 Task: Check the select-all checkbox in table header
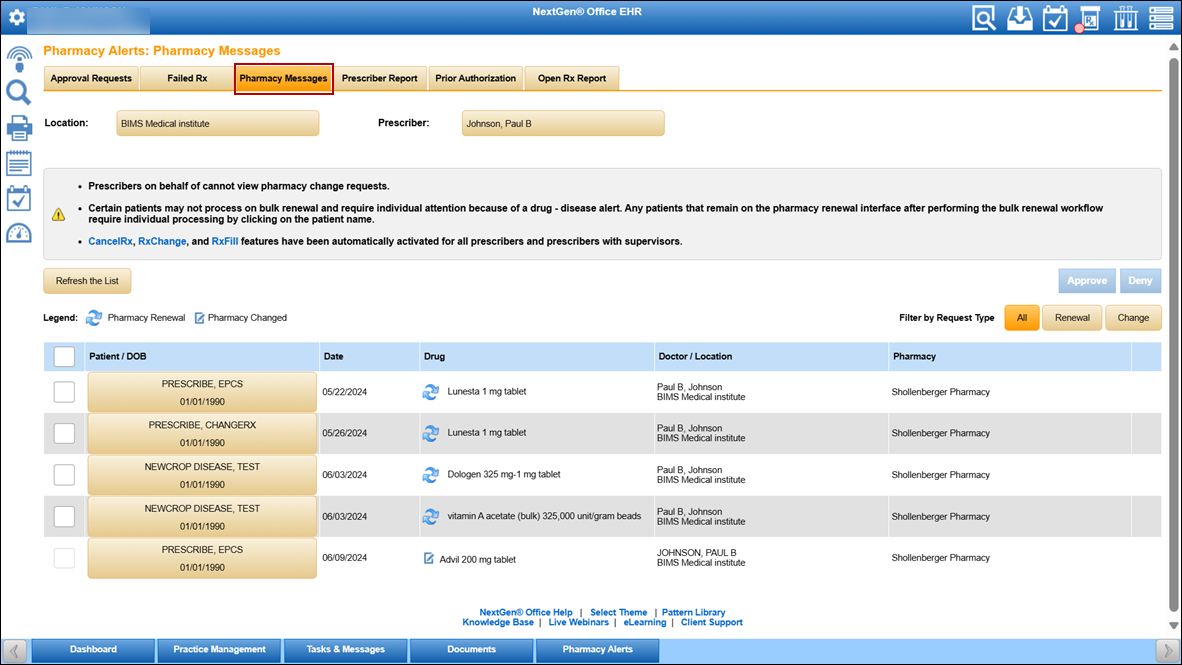click(64, 356)
